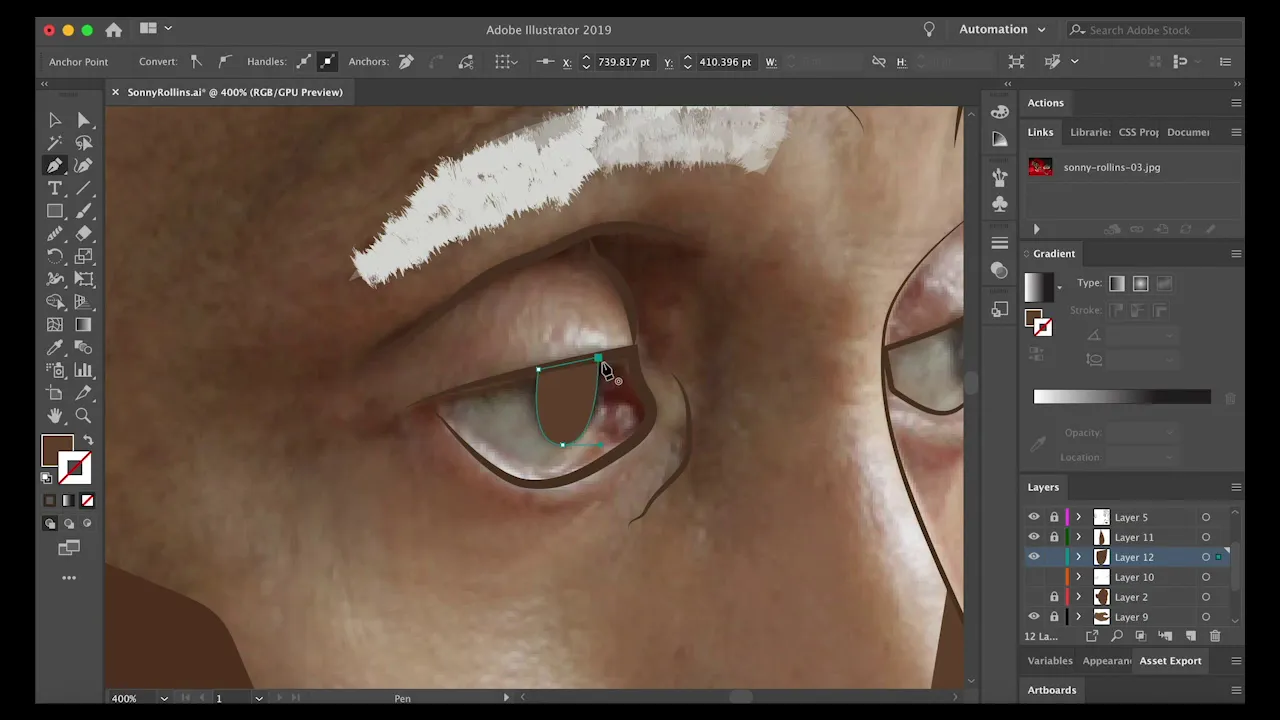
Task: Open gradient preset dropdown arrow
Action: (1059, 288)
